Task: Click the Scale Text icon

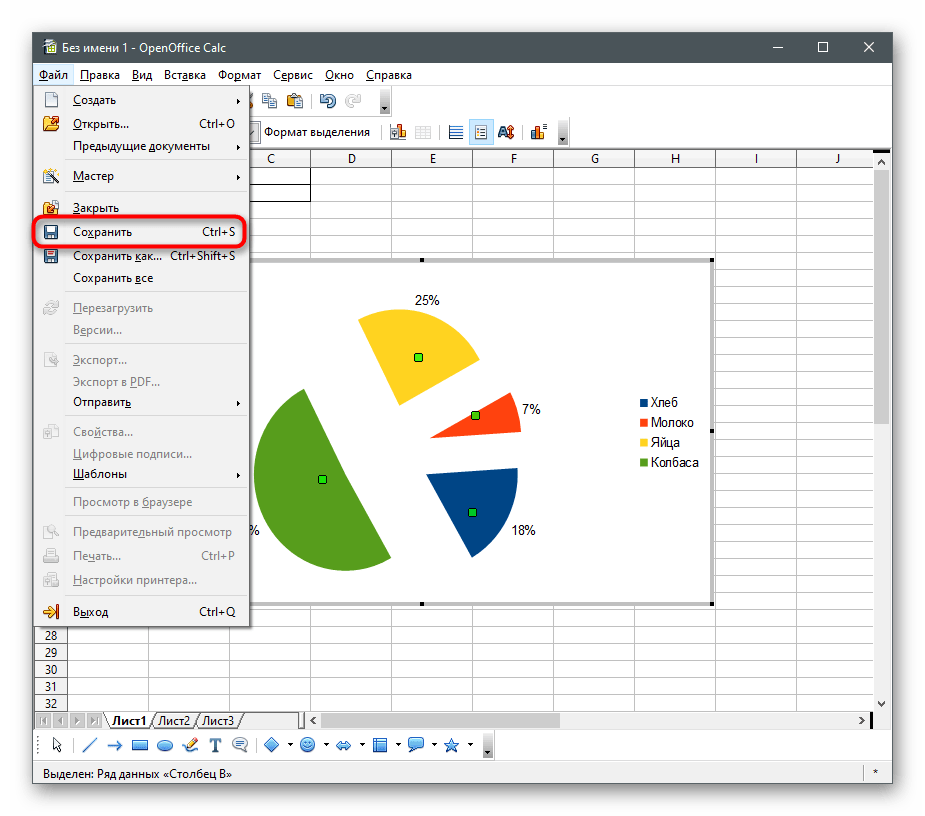Action: (x=506, y=132)
